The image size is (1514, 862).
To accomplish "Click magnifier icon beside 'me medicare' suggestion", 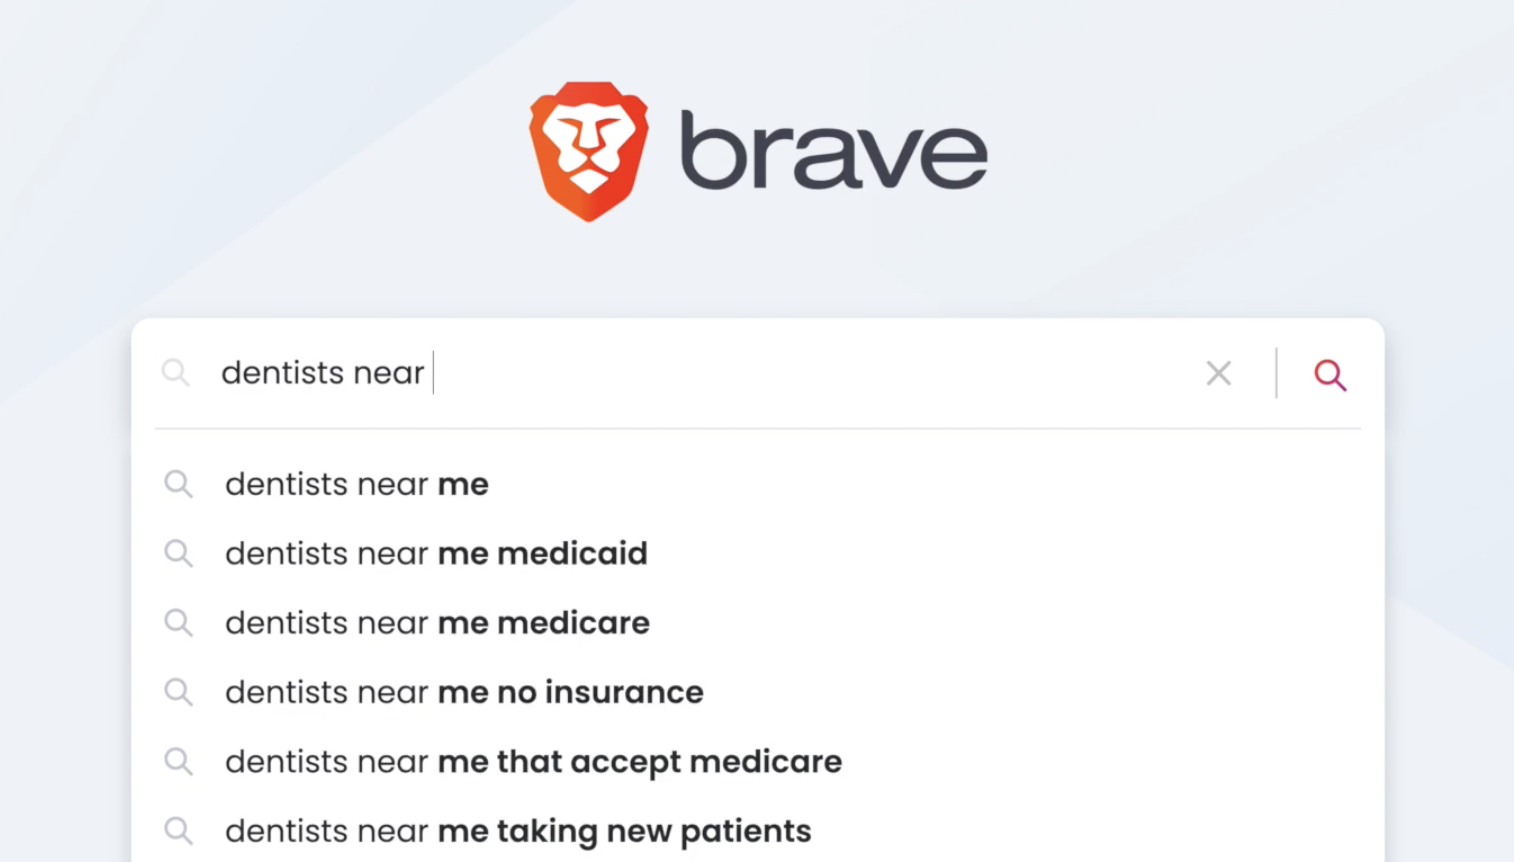I will click(x=178, y=623).
